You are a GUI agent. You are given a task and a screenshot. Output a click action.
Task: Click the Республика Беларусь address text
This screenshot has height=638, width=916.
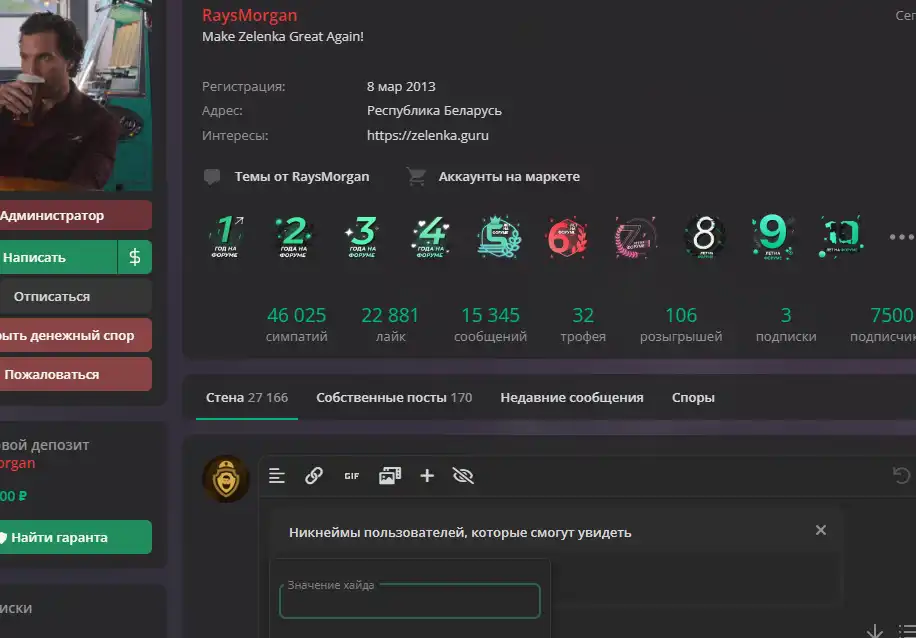click(x=434, y=110)
